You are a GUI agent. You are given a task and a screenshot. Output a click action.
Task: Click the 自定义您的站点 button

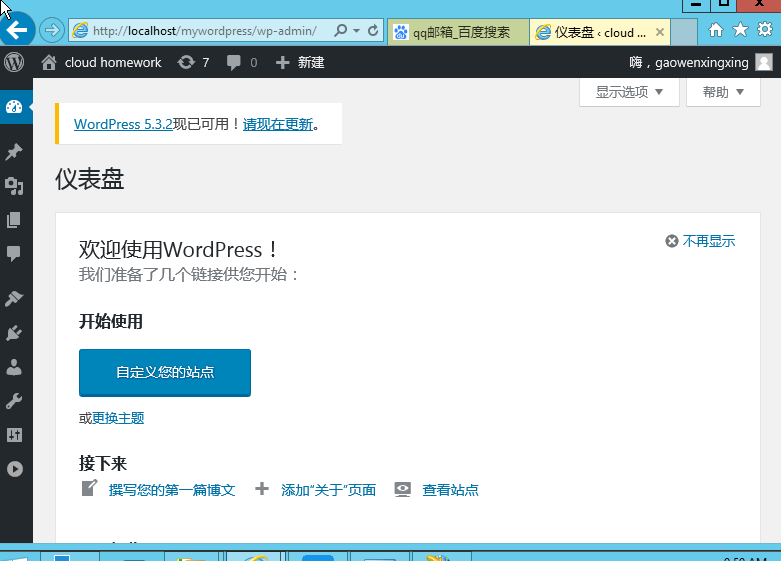(x=165, y=373)
